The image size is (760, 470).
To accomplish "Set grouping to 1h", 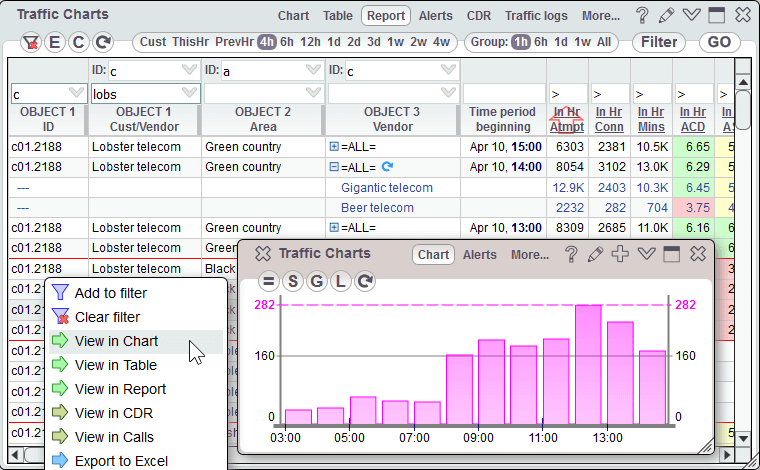I will (x=522, y=42).
